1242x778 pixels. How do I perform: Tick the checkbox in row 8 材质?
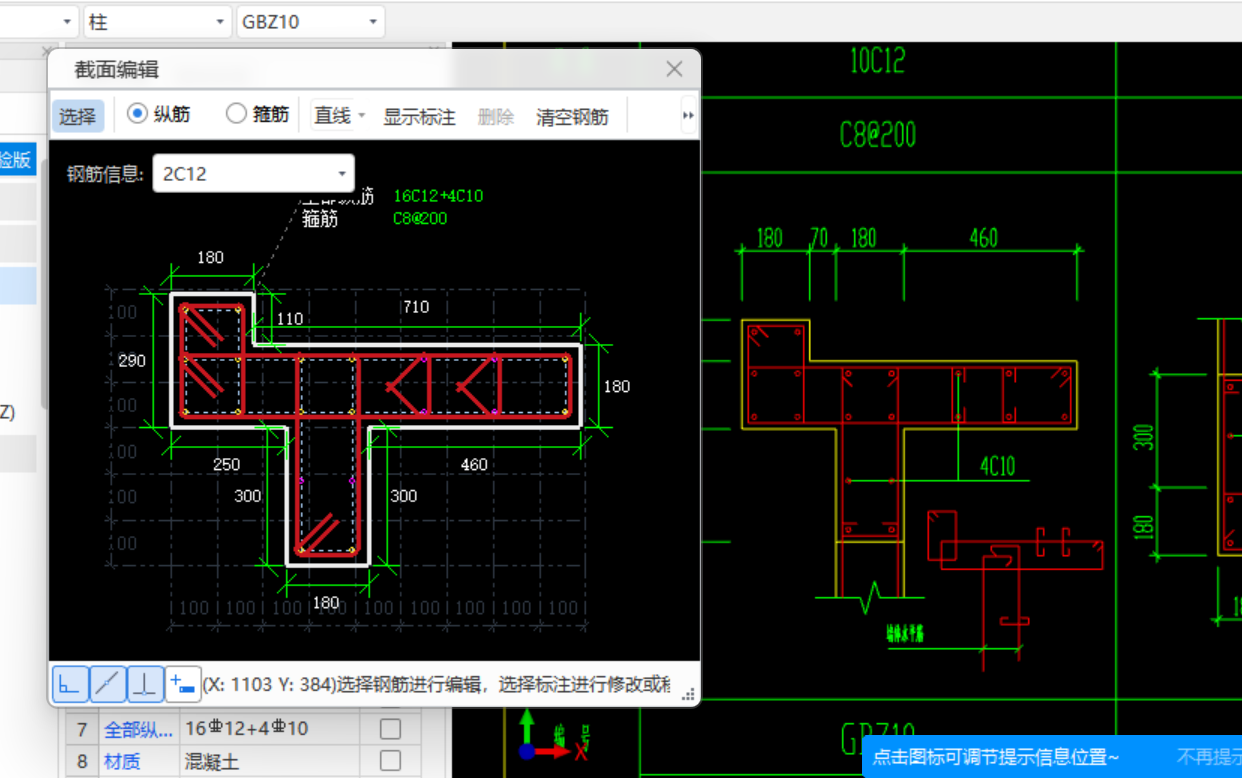click(x=390, y=761)
